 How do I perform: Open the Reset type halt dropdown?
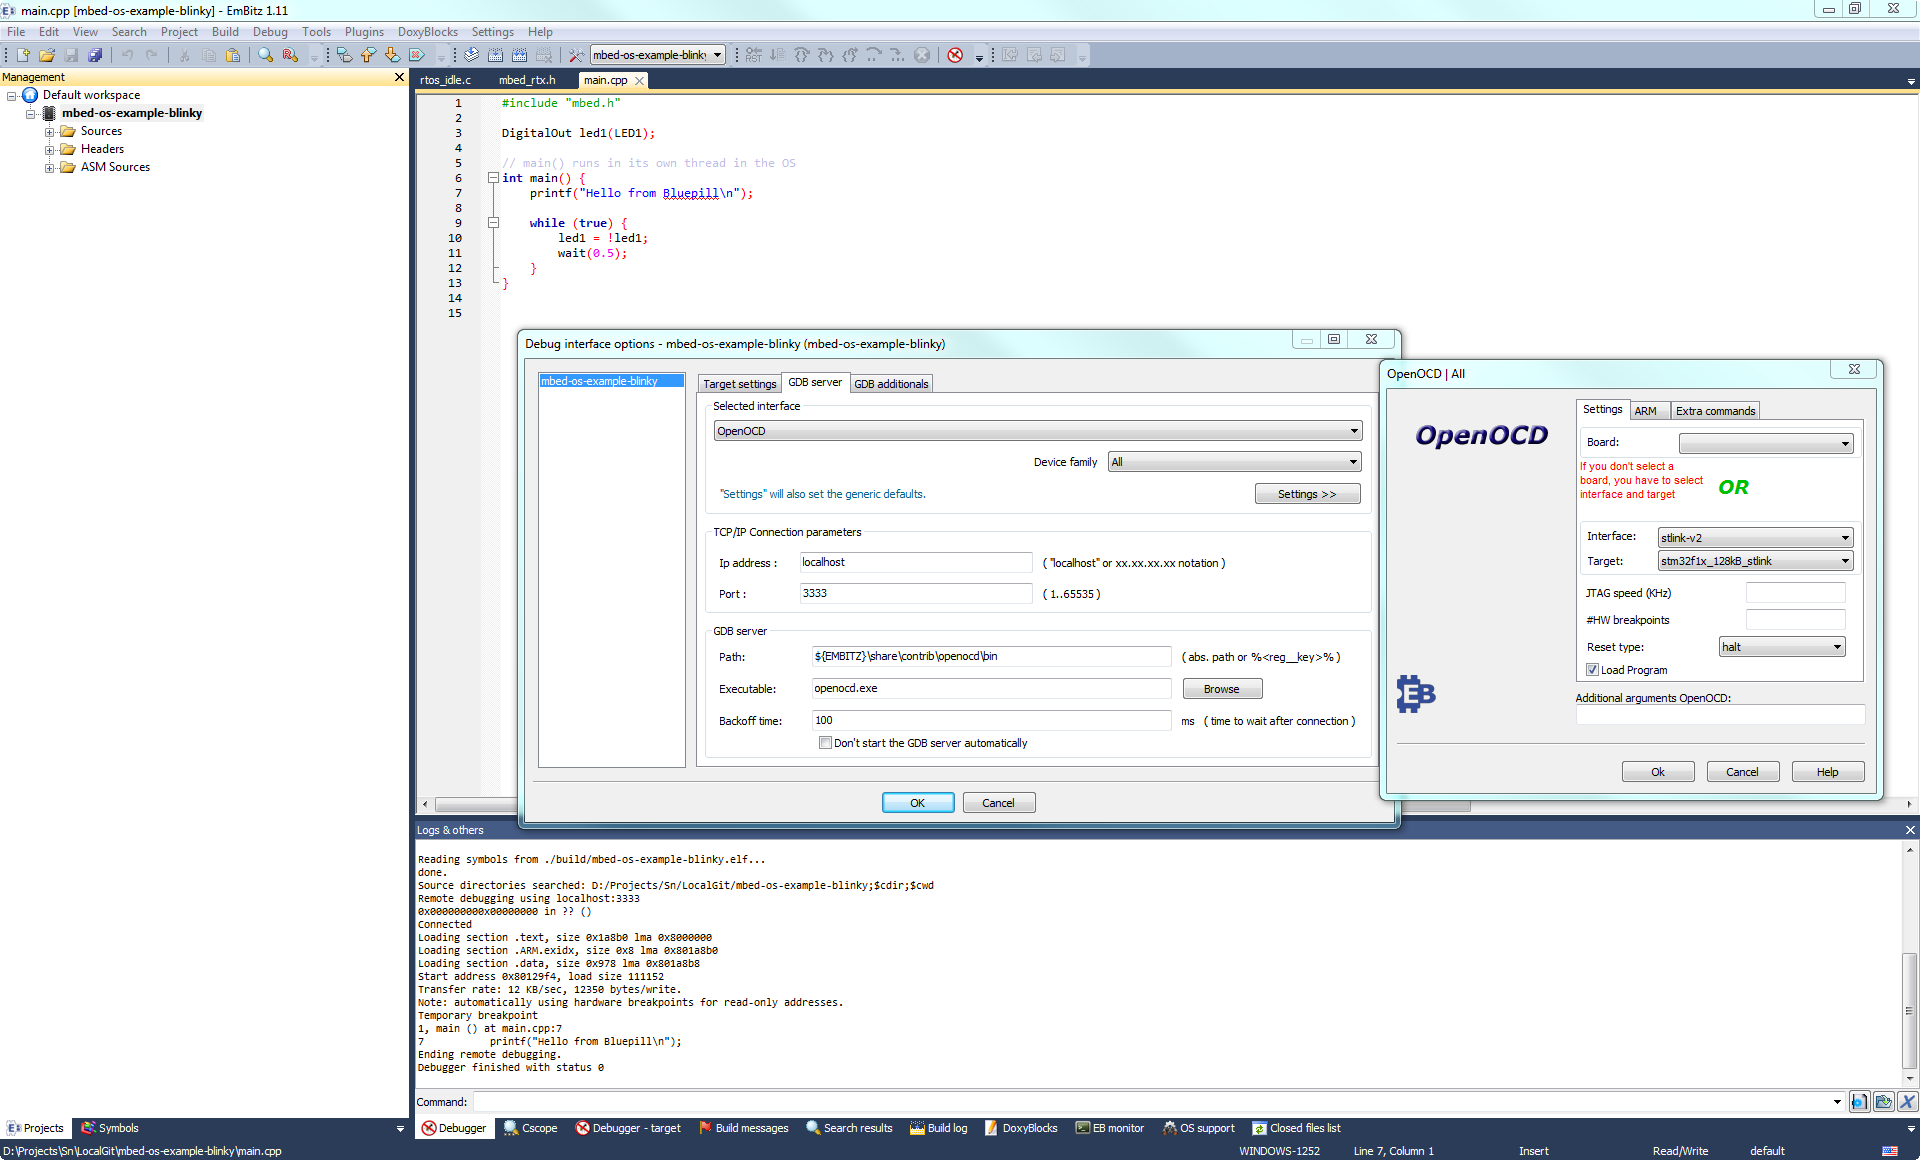[1782, 647]
